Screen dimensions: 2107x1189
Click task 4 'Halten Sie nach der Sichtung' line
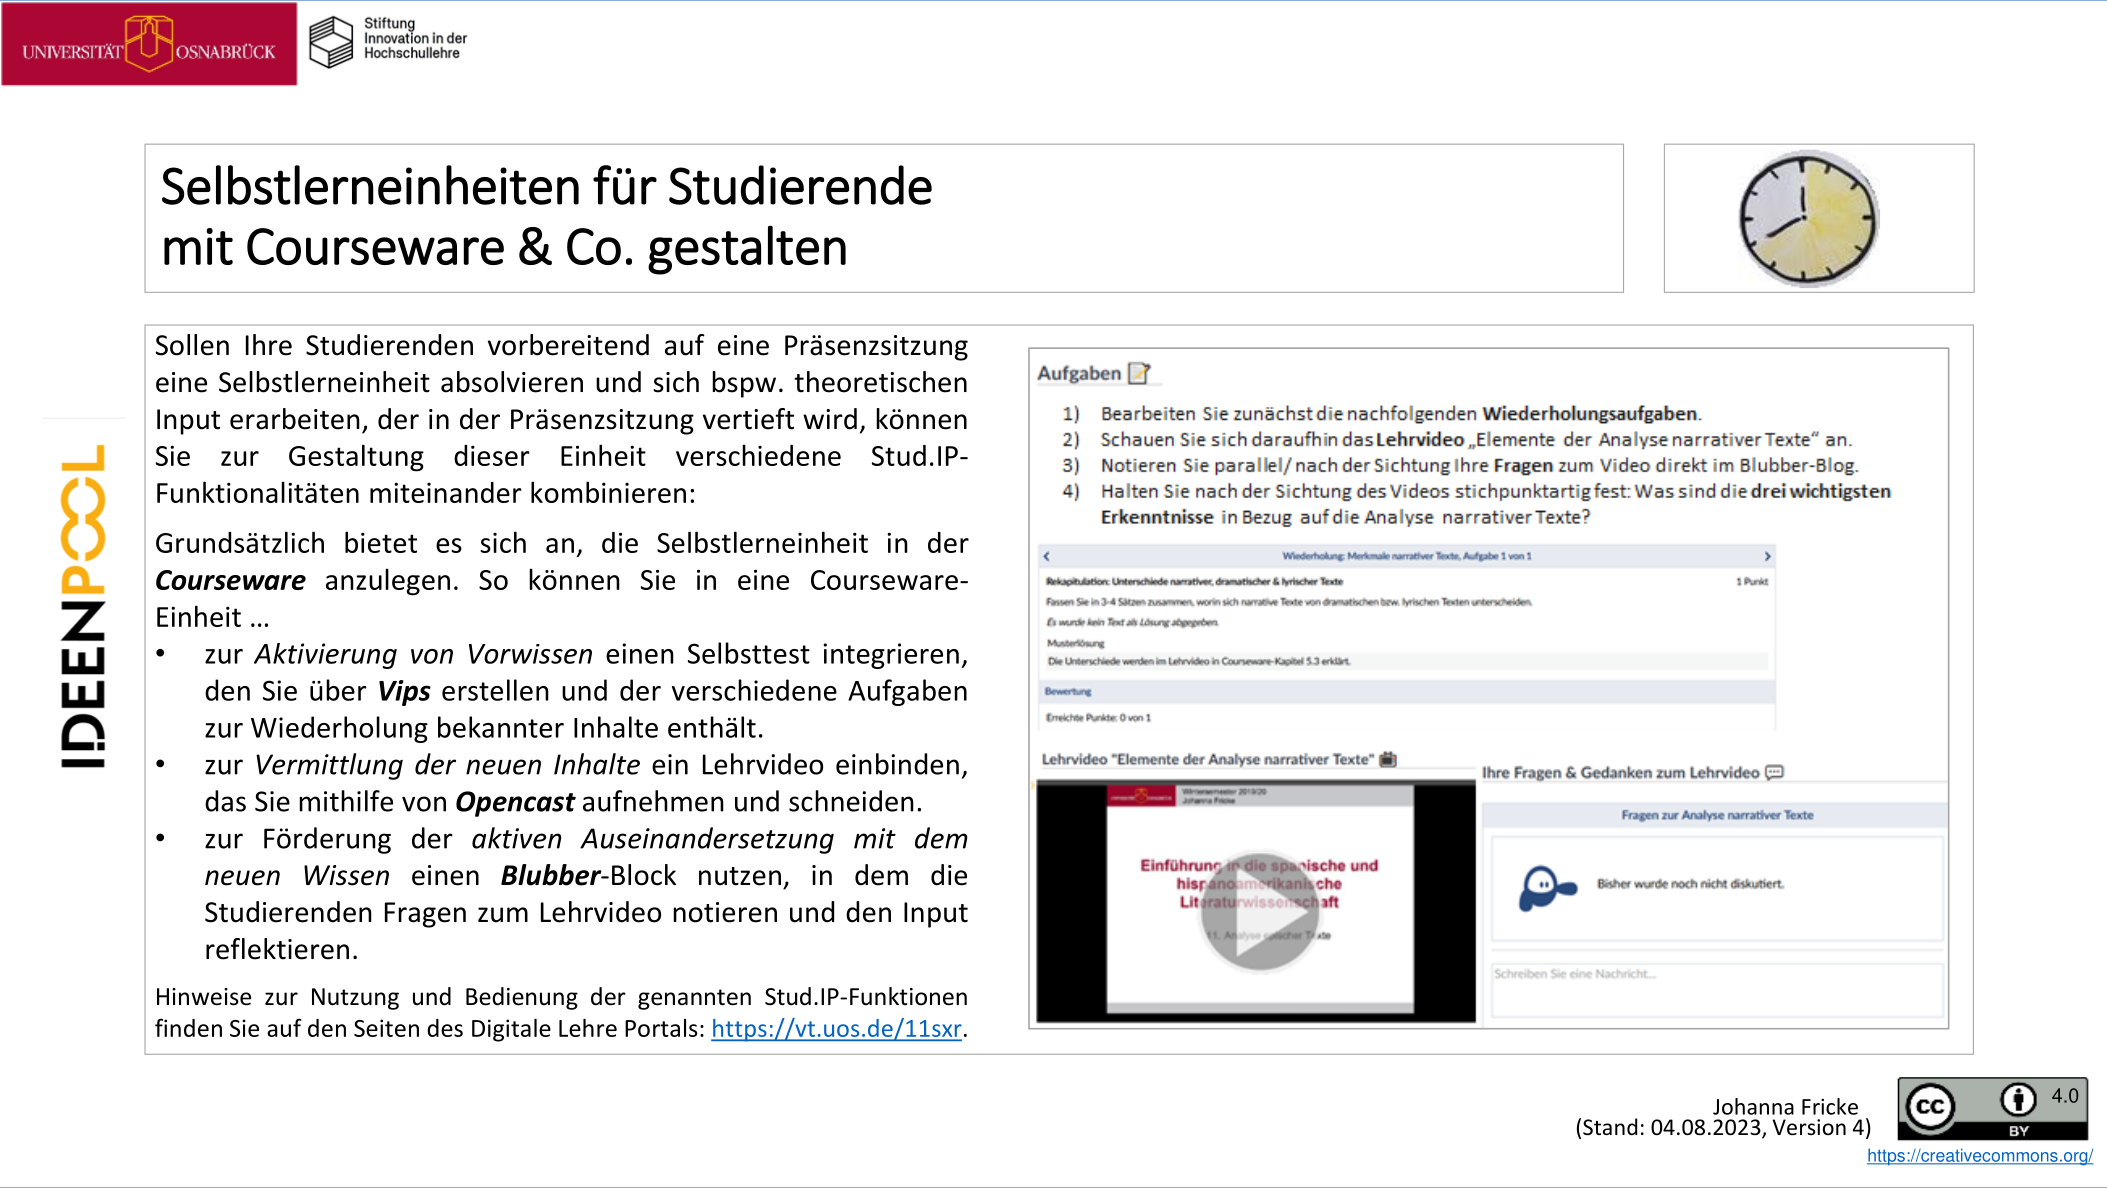(1495, 504)
